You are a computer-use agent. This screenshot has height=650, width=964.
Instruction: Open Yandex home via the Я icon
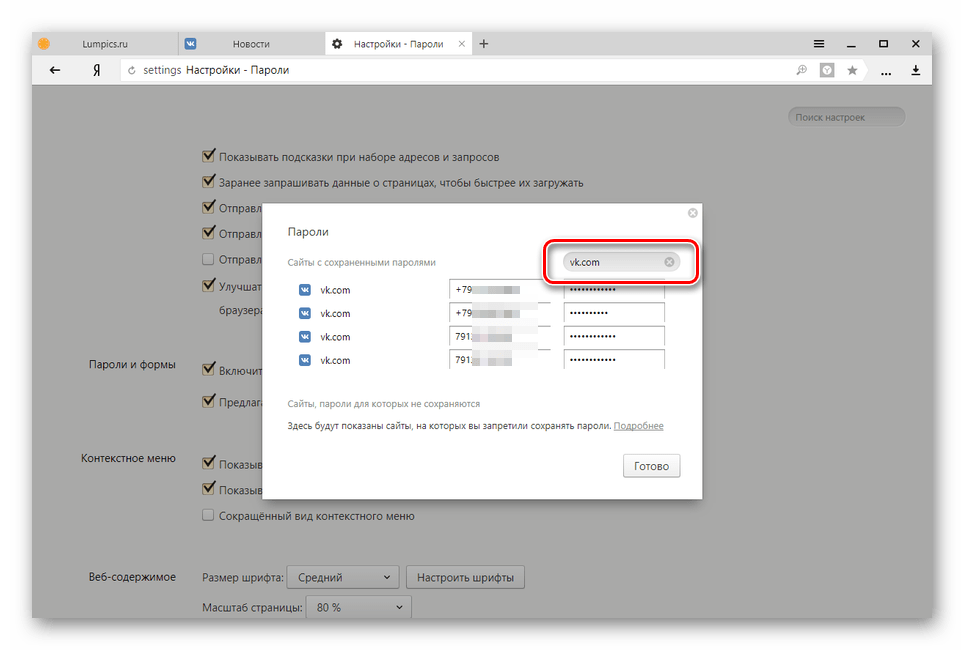97,70
